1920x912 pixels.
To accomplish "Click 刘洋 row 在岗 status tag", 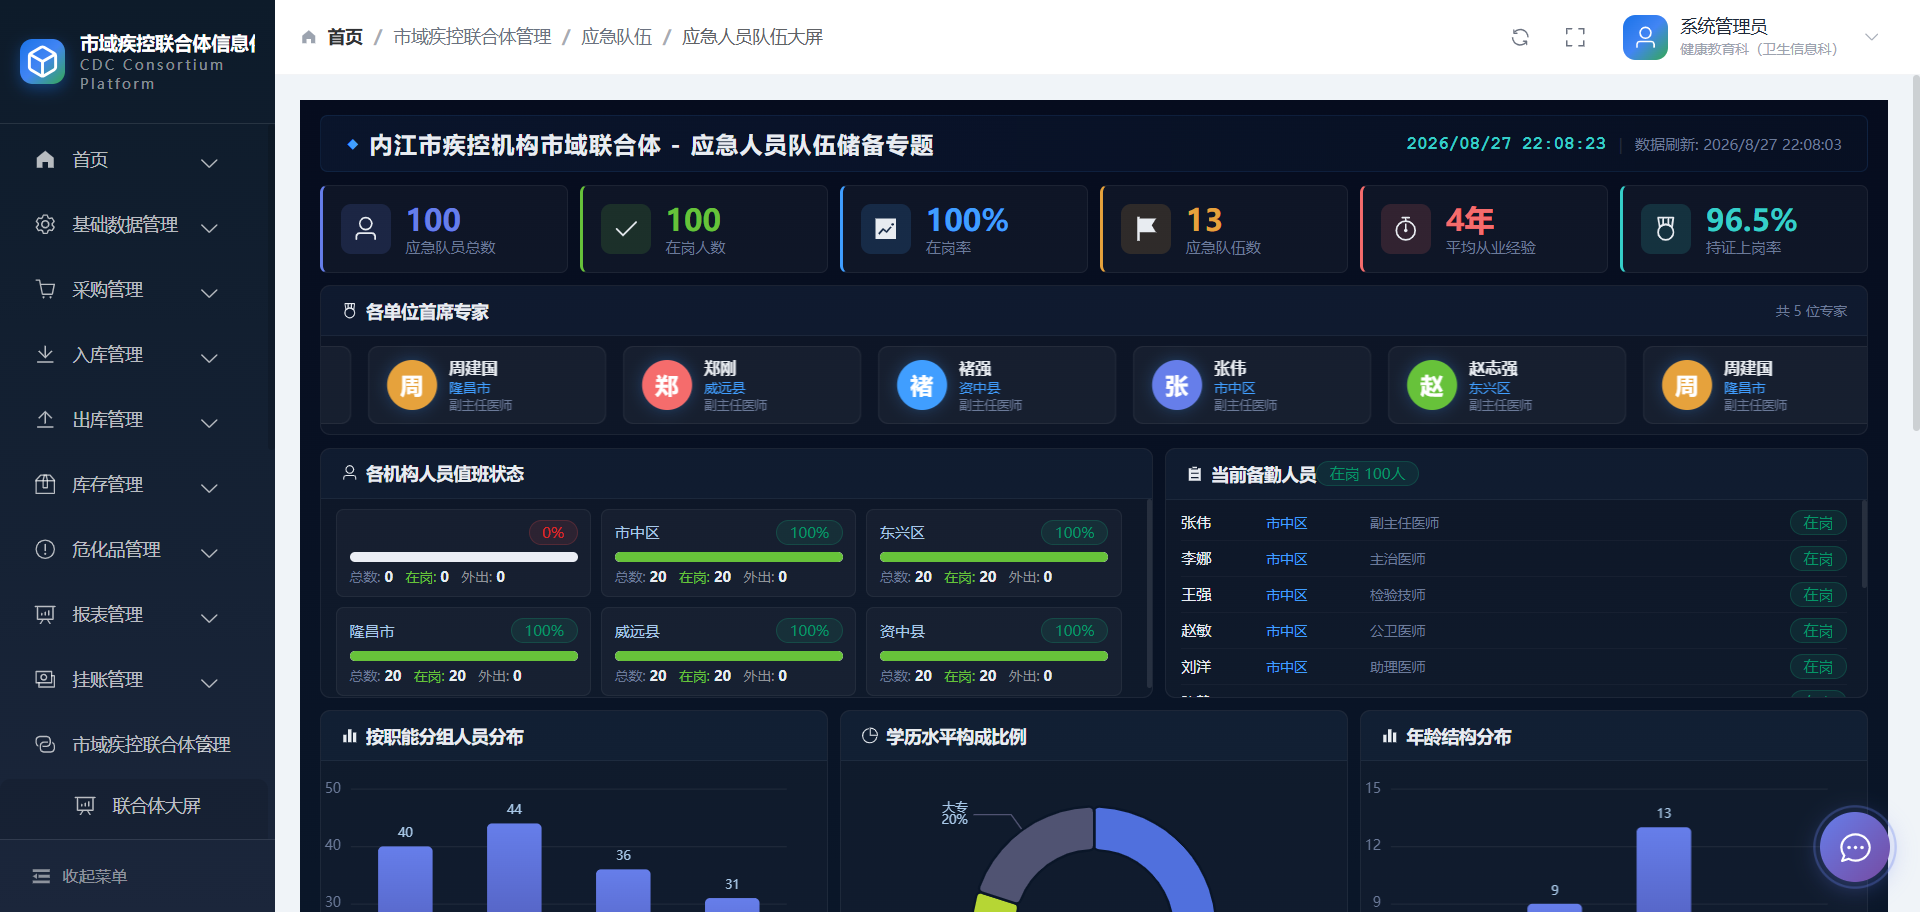I will pyautogui.click(x=1818, y=667).
